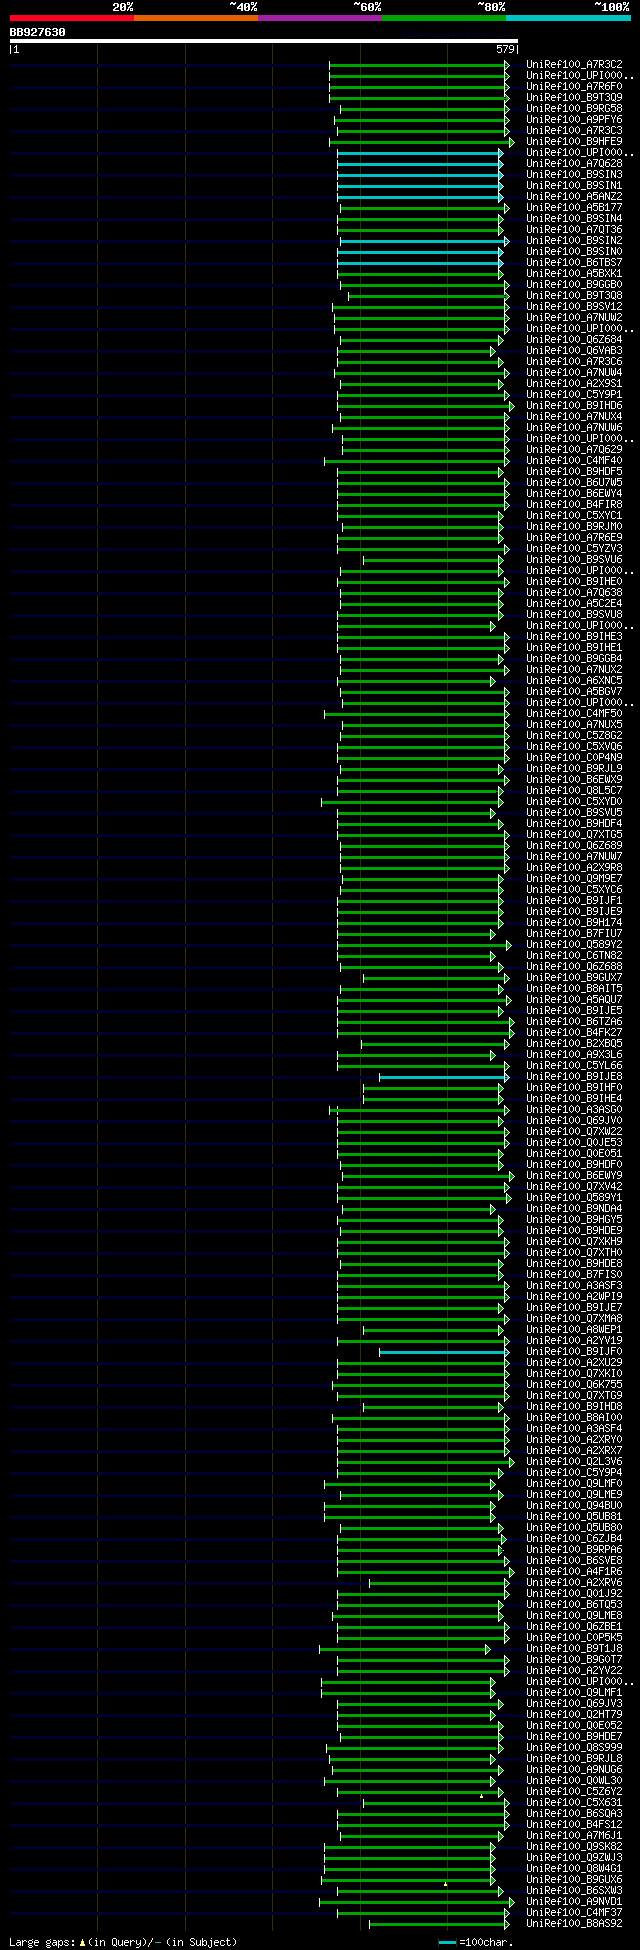Select UniRef100_B6TBS7 entry
Screen dimensions: 640x1950
[574, 263]
